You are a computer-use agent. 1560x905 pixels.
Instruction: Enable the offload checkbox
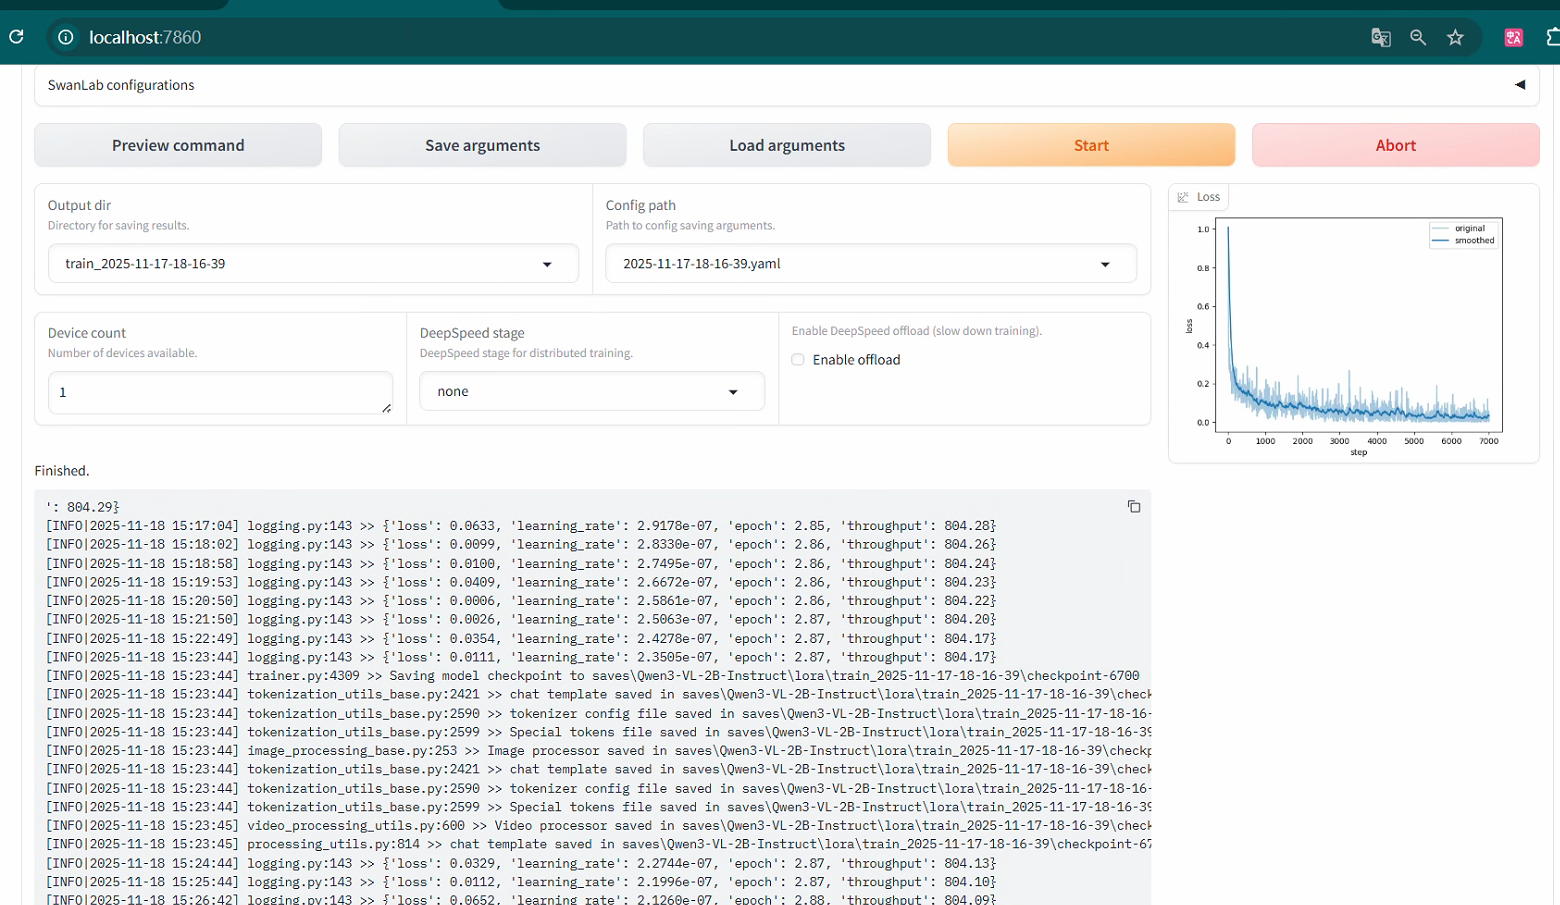click(x=798, y=360)
